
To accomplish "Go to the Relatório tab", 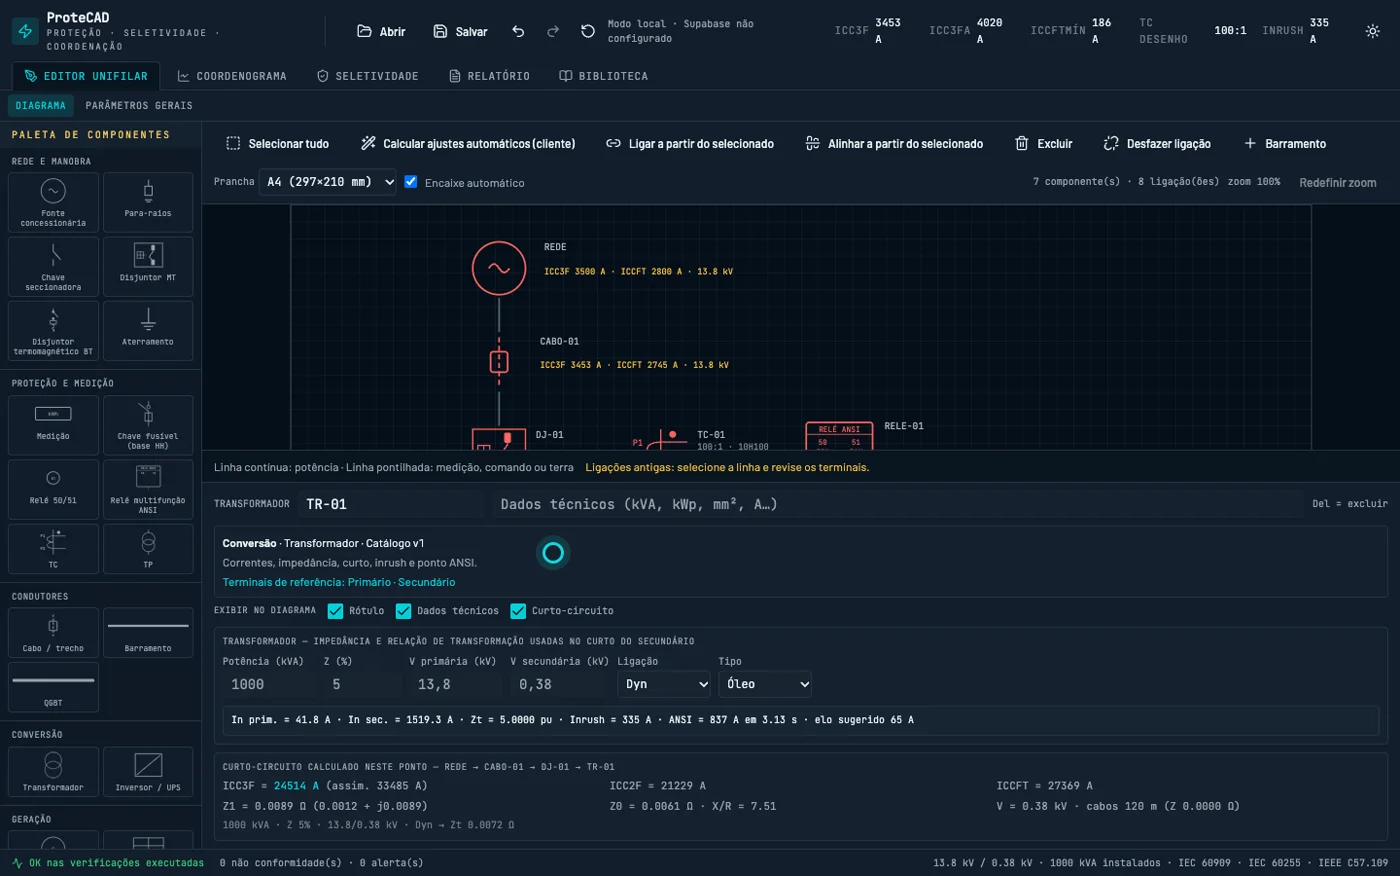I will coord(489,76).
